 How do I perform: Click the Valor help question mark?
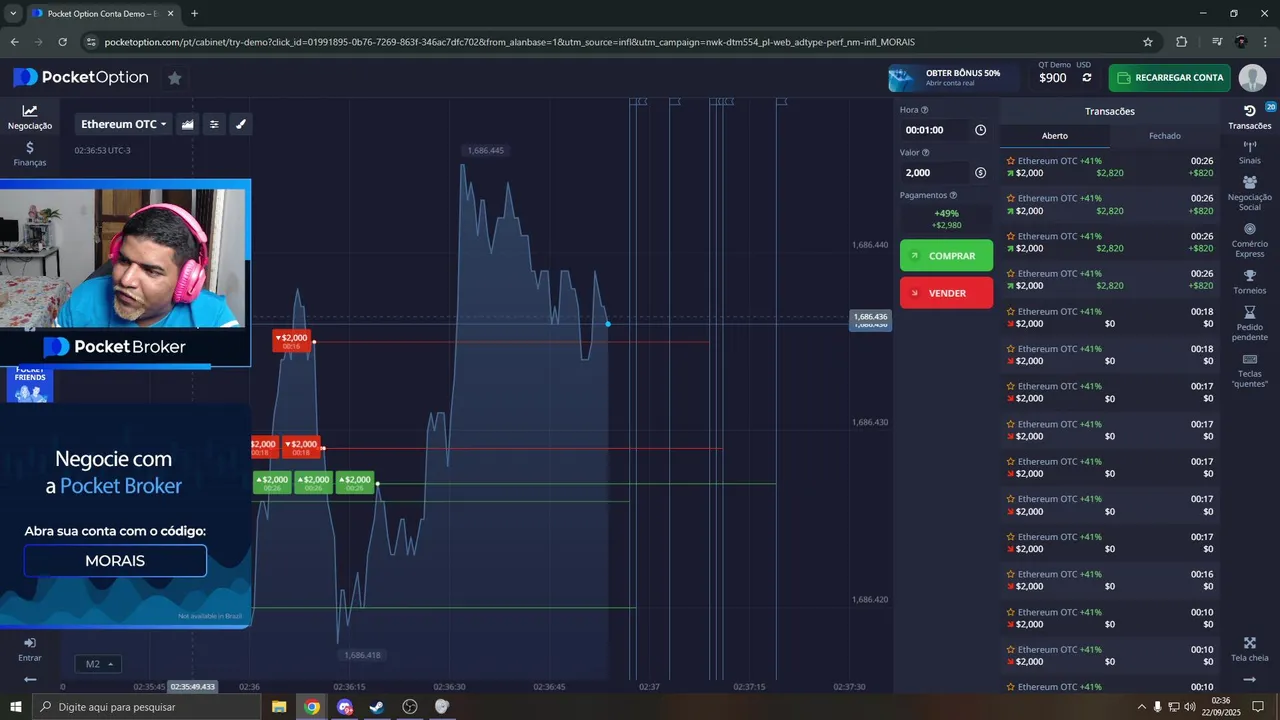click(x=925, y=153)
